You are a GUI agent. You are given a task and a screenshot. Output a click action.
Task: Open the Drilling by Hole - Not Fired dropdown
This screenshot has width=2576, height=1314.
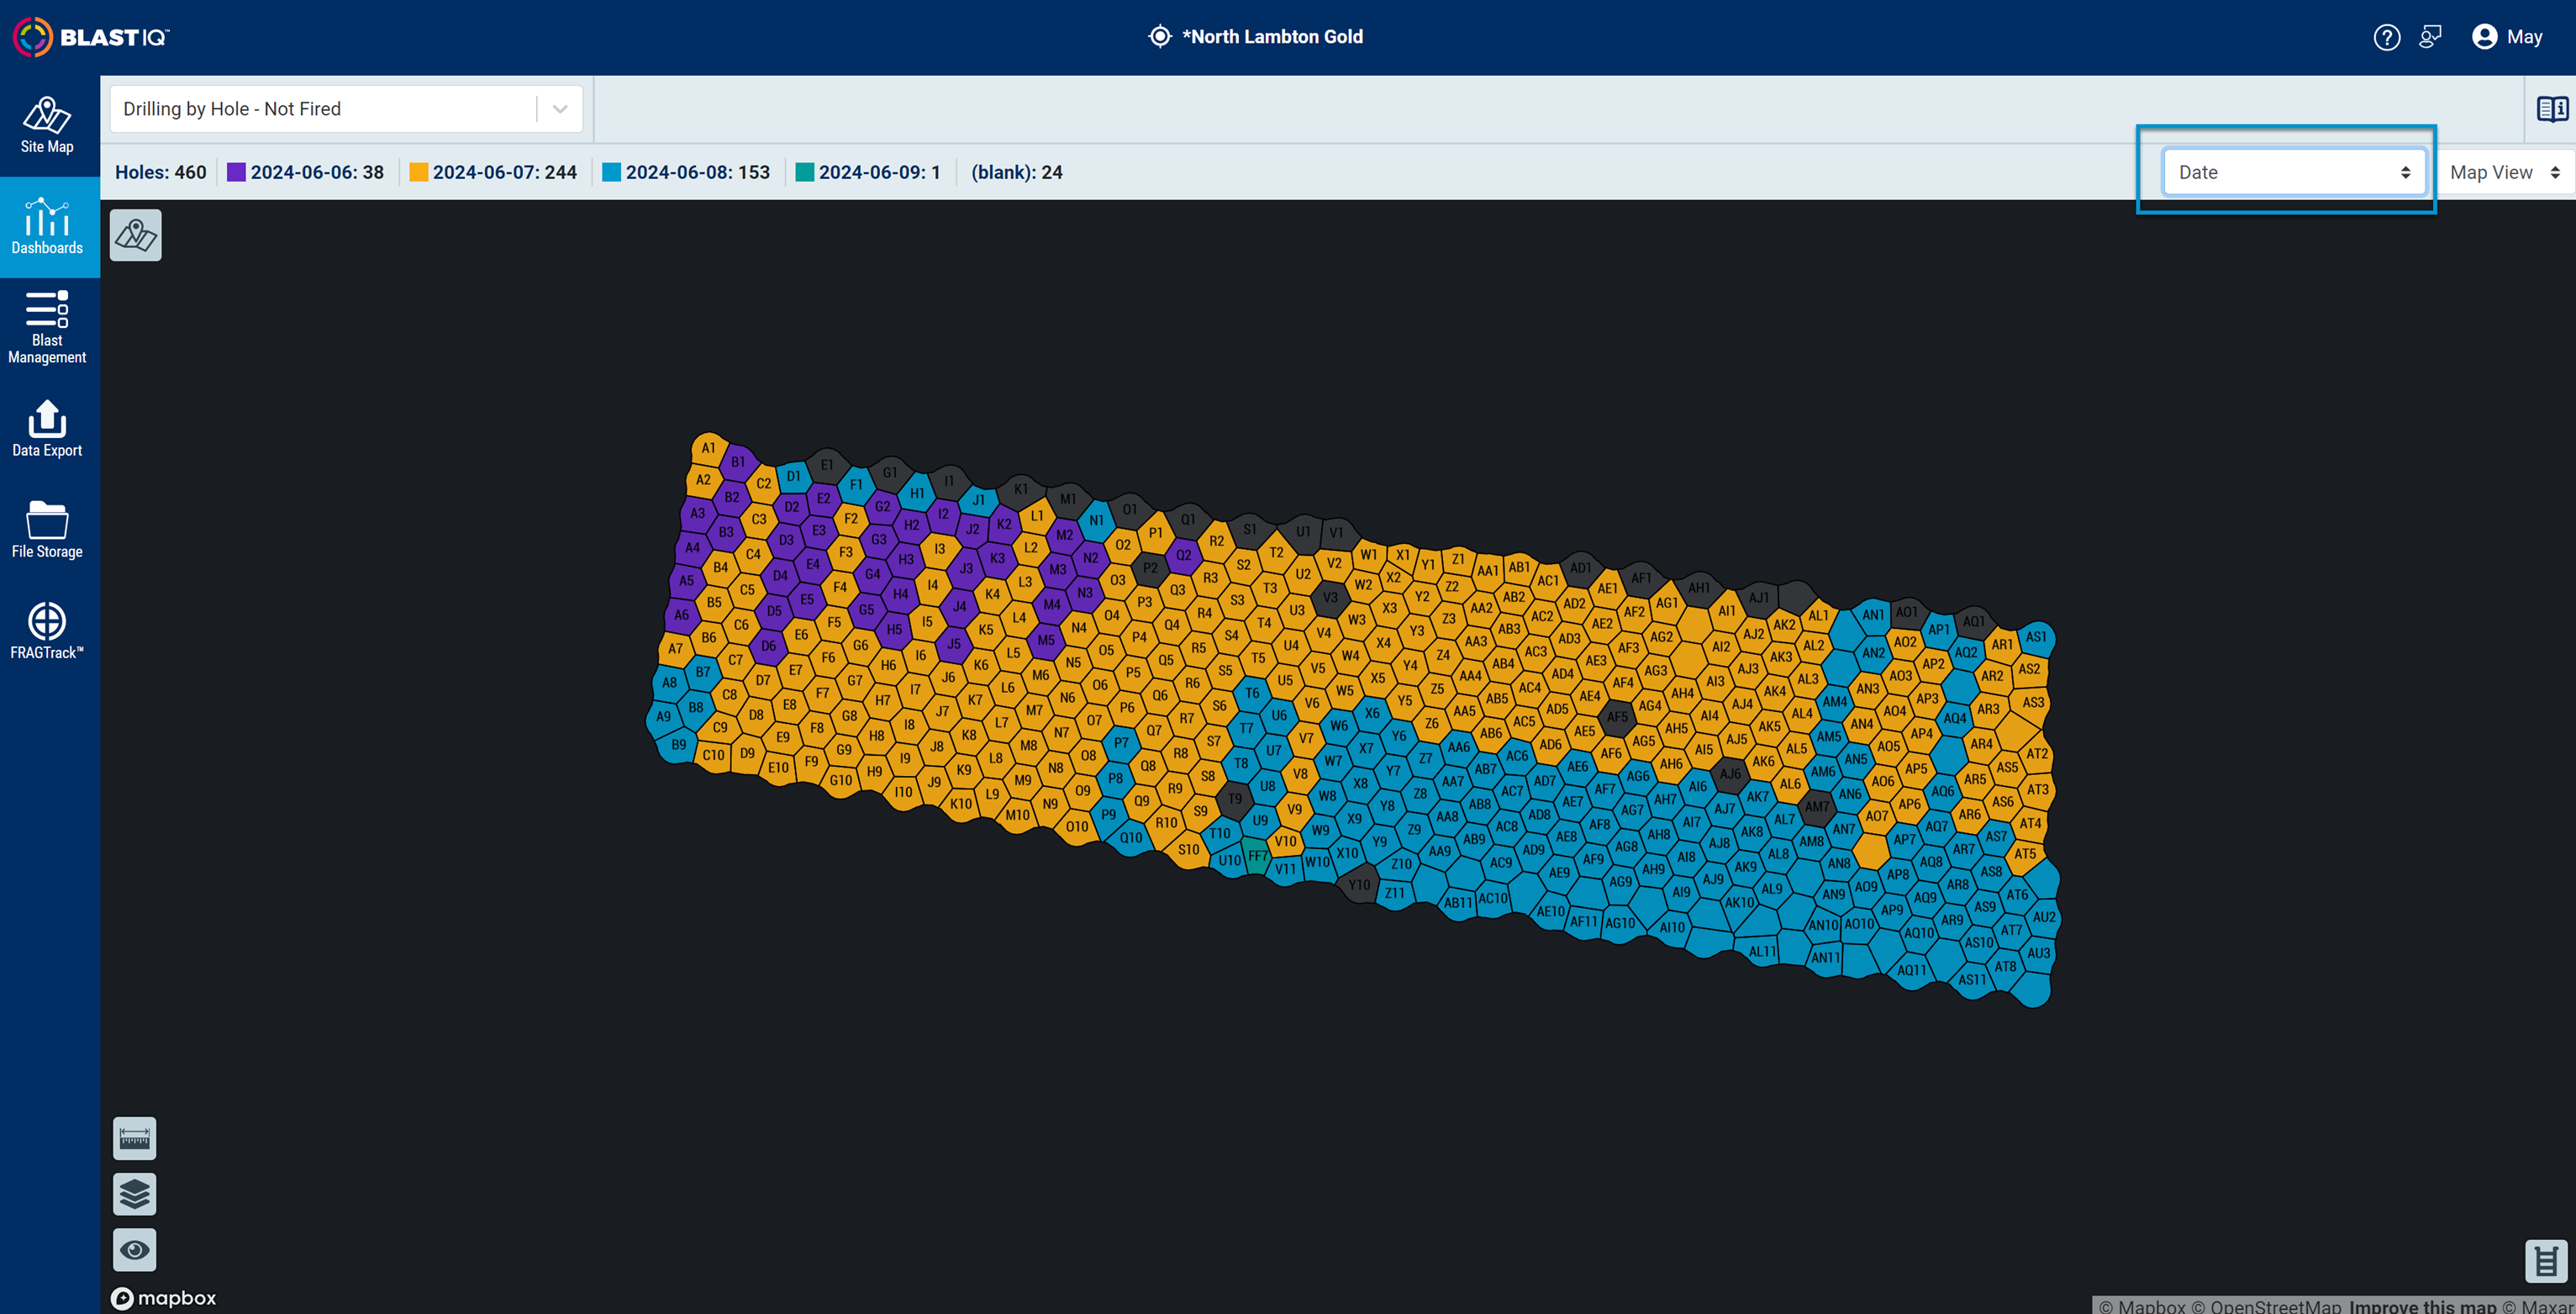pos(346,109)
